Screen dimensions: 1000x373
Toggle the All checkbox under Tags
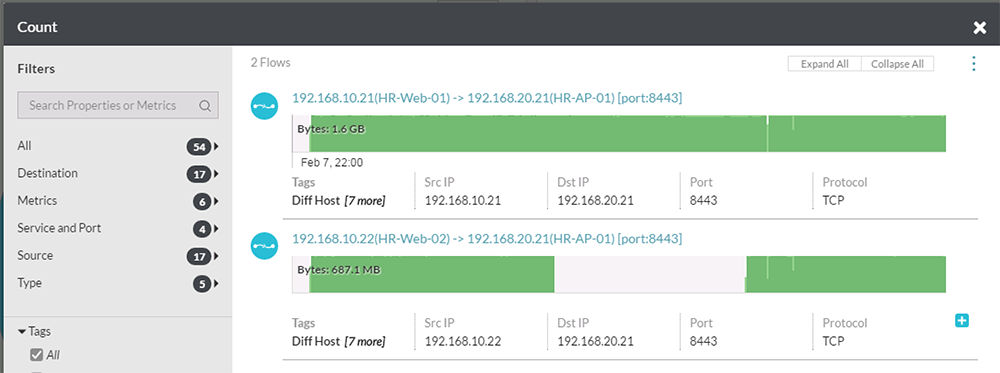(x=37, y=355)
